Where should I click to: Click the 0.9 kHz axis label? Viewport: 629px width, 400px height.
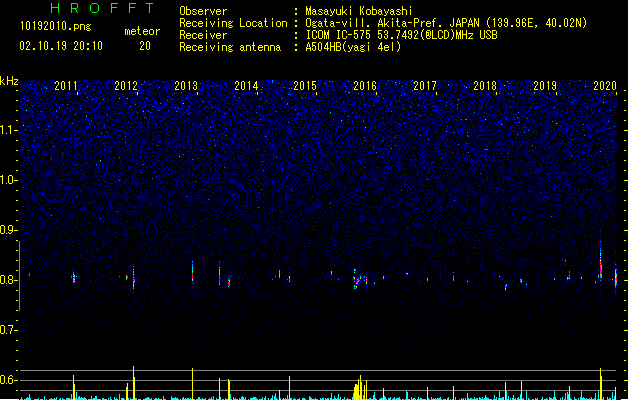pyautogui.click(x=8, y=230)
